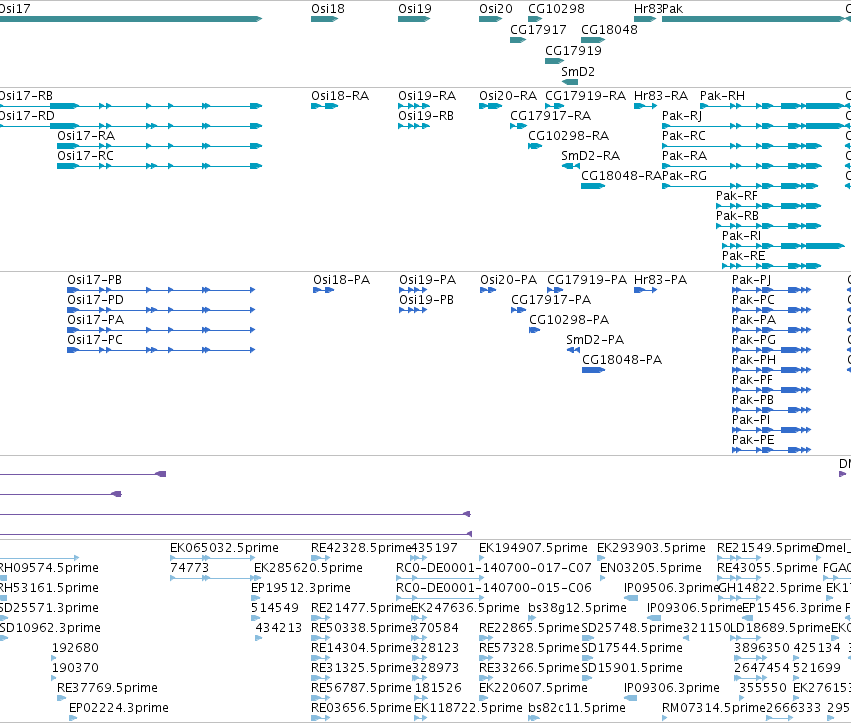Click the Osi17-PB protein label

point(94,280)
